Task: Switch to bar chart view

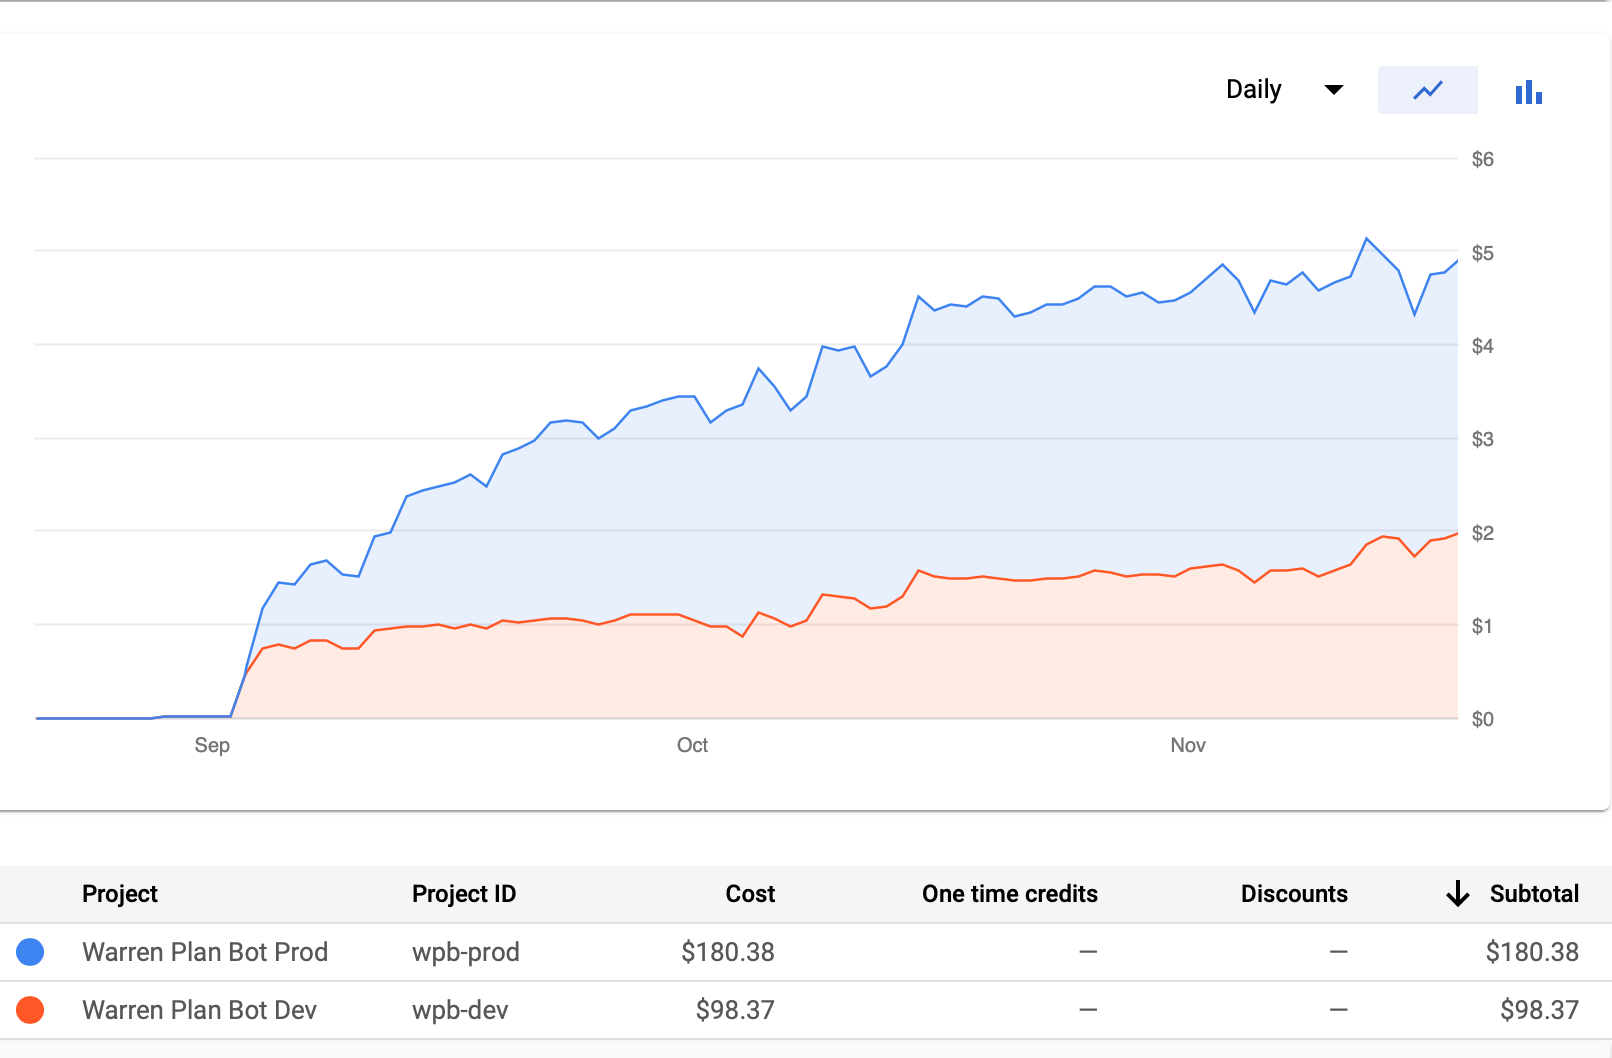Action: coord(1528,92)
